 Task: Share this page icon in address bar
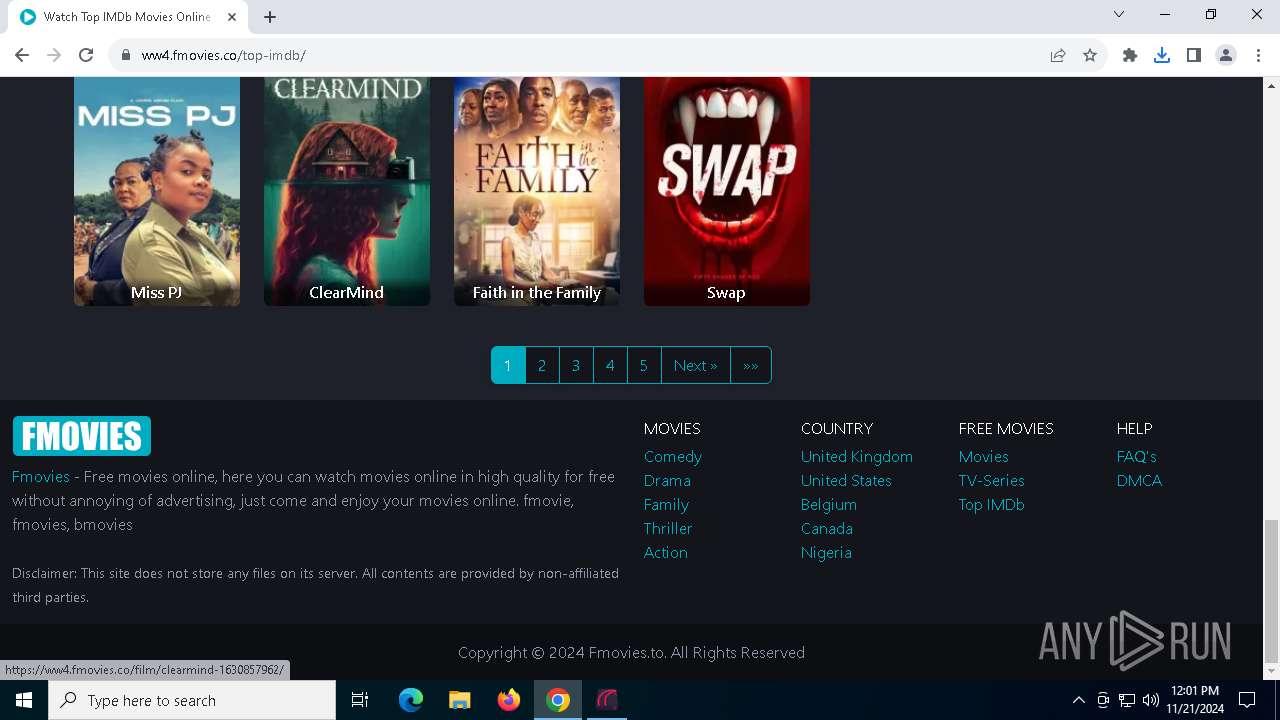click(1058, 55)
